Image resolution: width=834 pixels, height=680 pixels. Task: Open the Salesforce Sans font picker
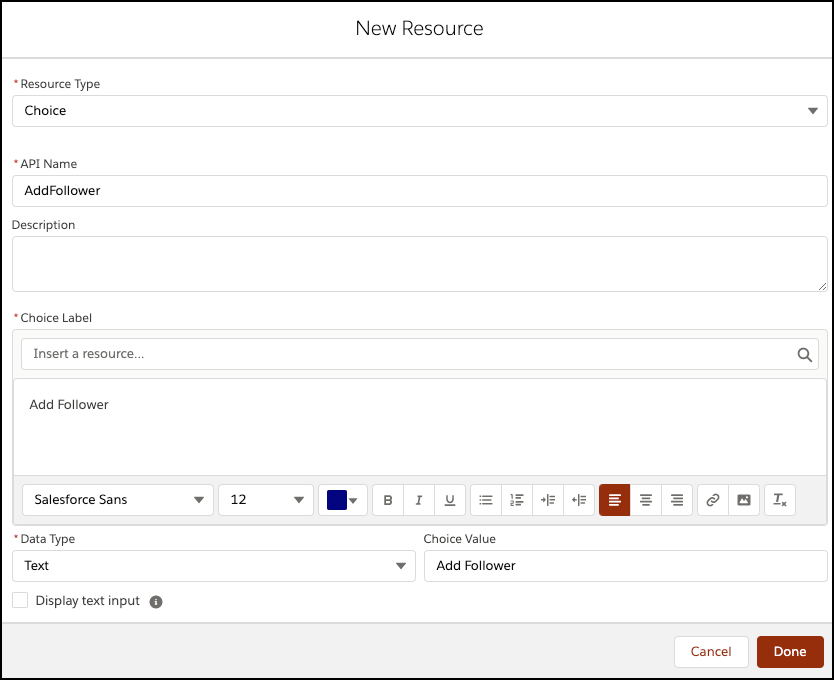pos(117,500)
